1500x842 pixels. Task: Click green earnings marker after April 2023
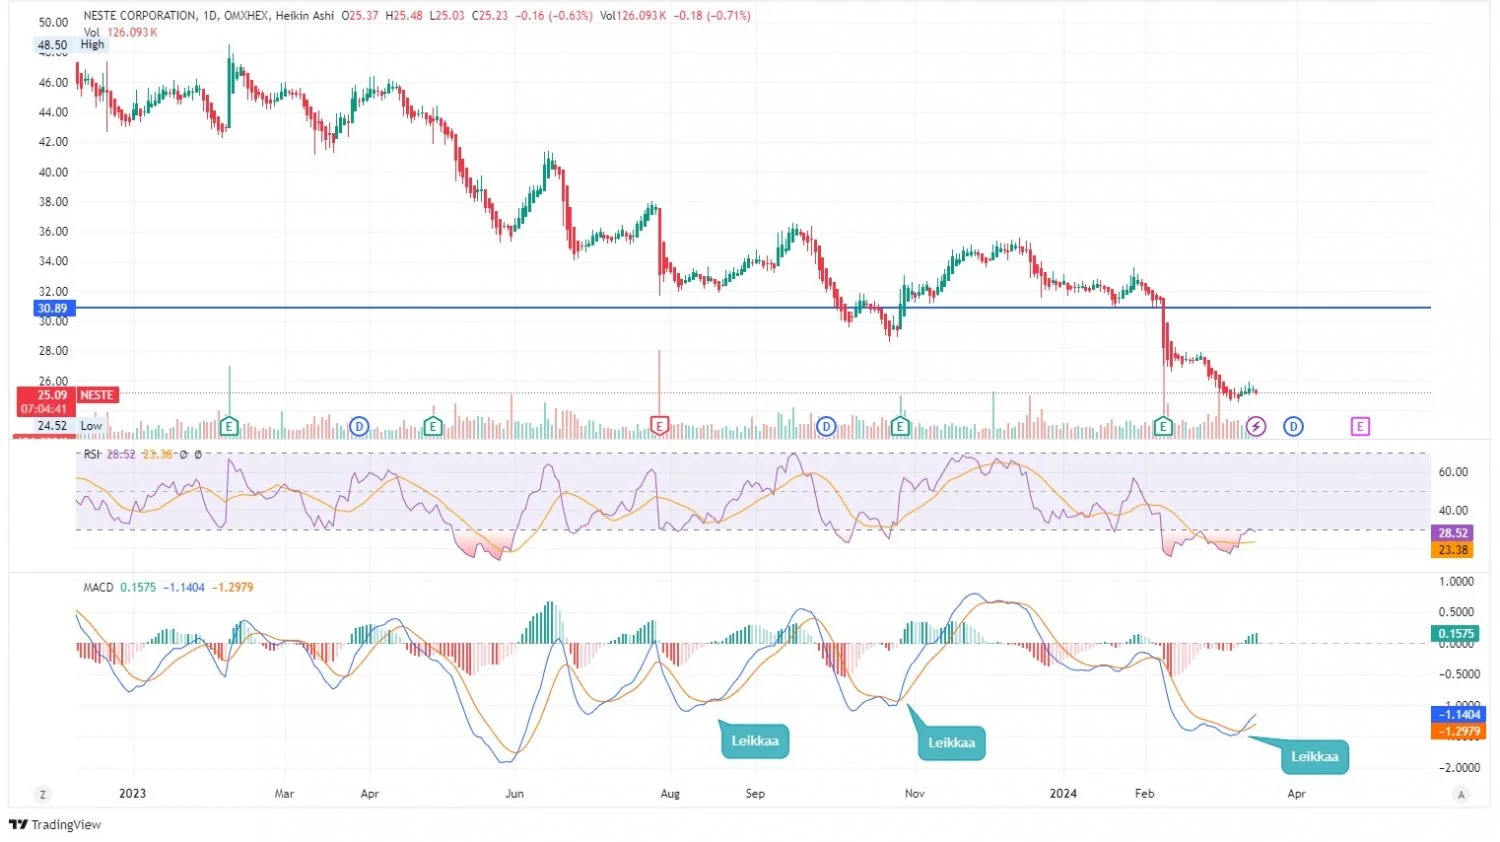click(x=433, y=427)
